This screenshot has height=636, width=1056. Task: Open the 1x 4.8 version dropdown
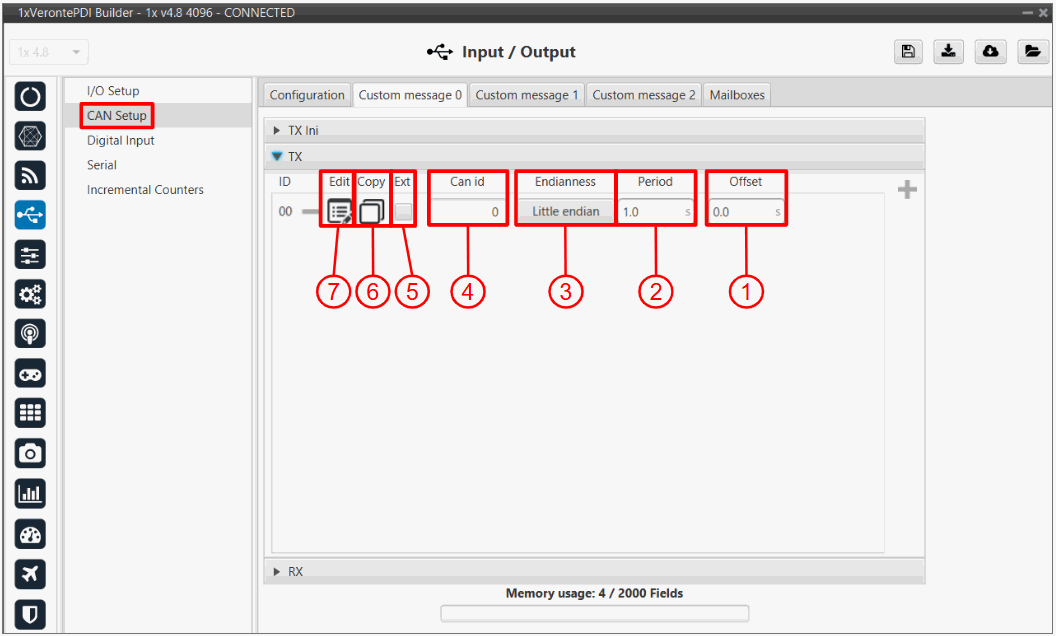[x=49, y=52]
